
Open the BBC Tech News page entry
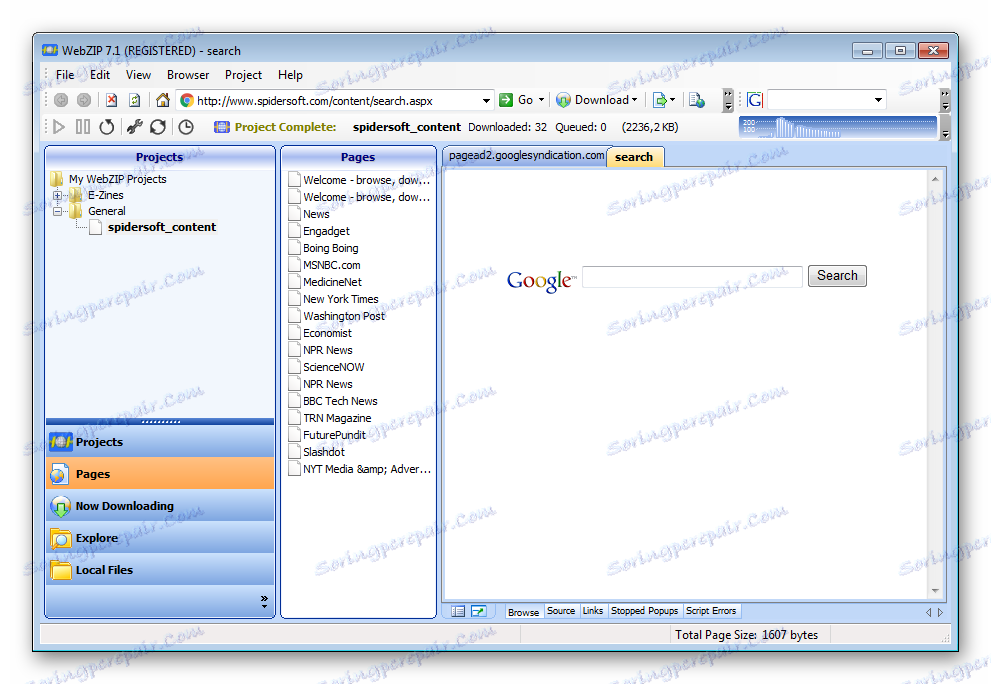340,401
